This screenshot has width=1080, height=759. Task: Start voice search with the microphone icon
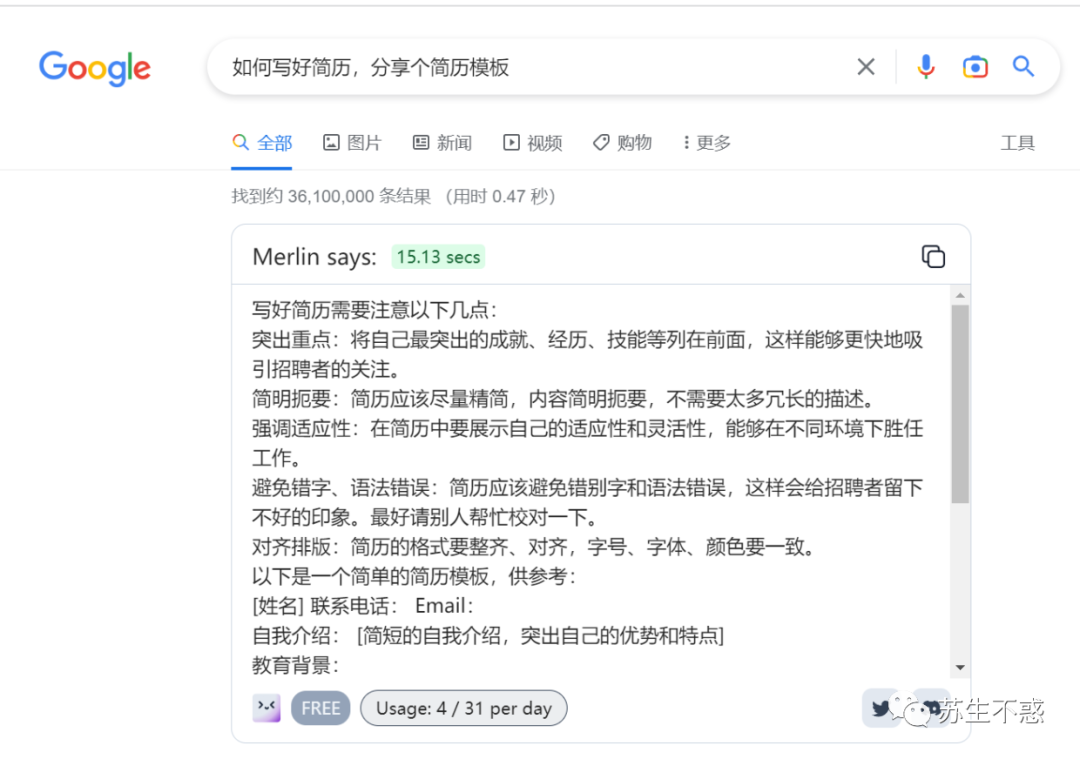click(926, 66)
